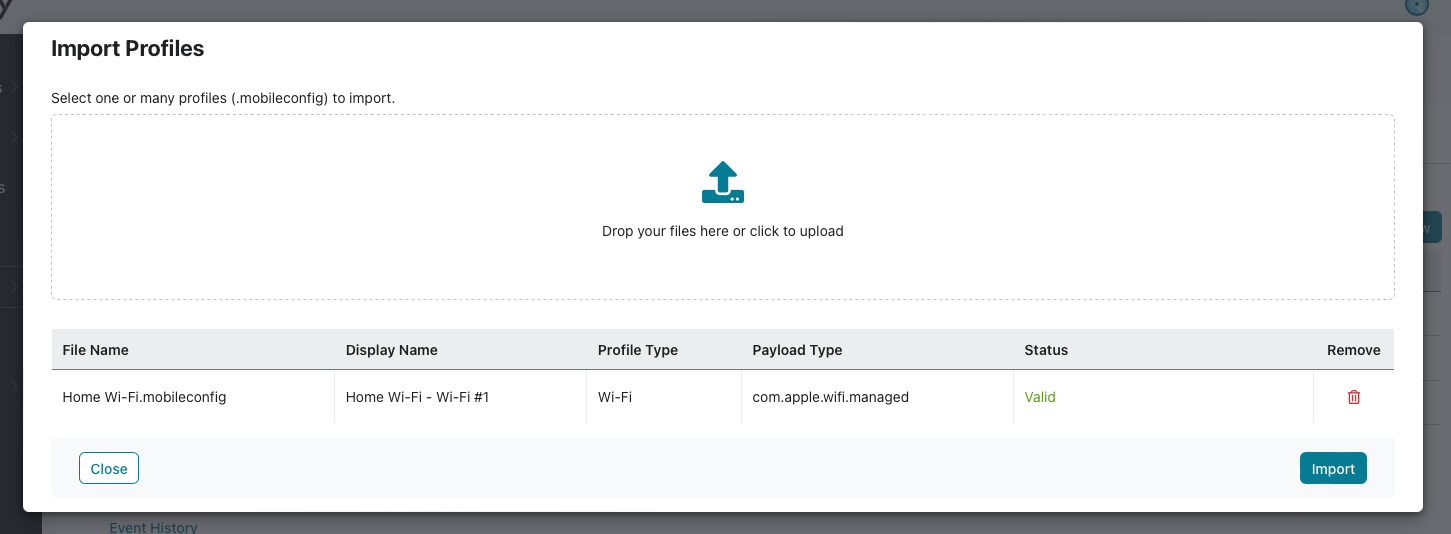Click the Profile Type column header
The width and height of the screenshot is (1451, 534).
(638, 350)
